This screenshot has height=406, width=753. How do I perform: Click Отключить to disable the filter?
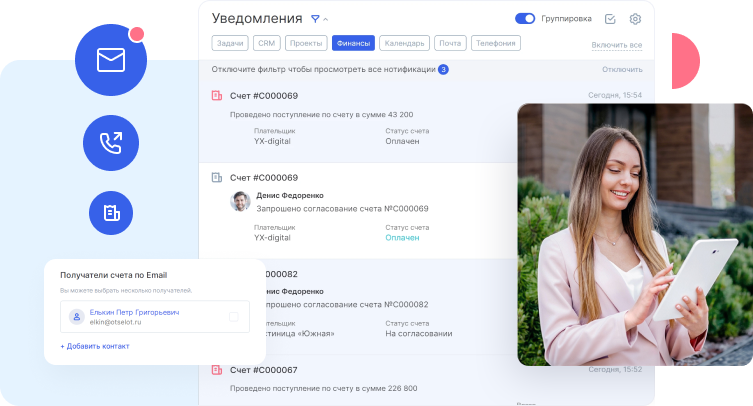(621, 69)
